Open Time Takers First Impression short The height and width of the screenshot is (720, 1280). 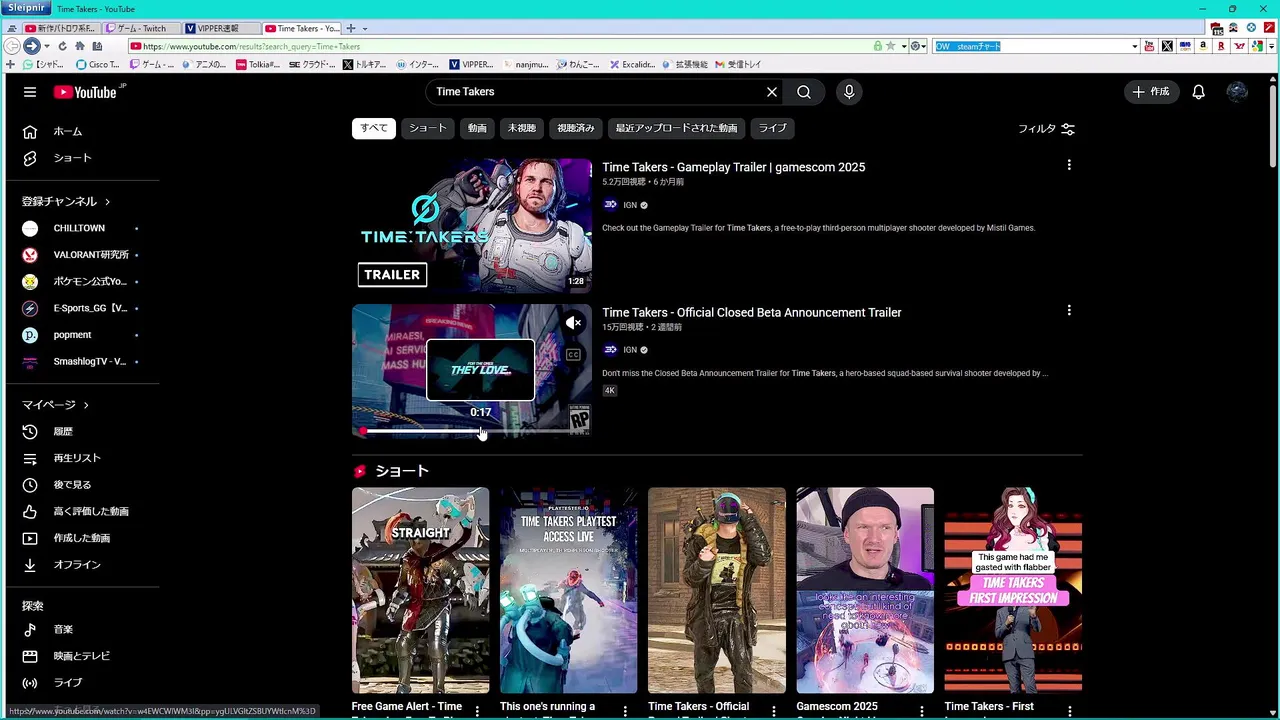(1013, 590)
